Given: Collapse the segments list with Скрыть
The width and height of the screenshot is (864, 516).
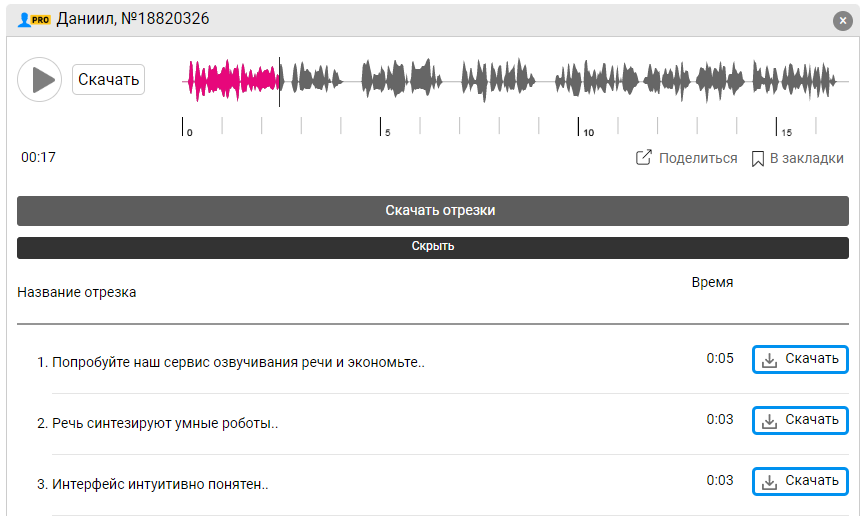Looking at the screenshot, I should tap(432, 247).
